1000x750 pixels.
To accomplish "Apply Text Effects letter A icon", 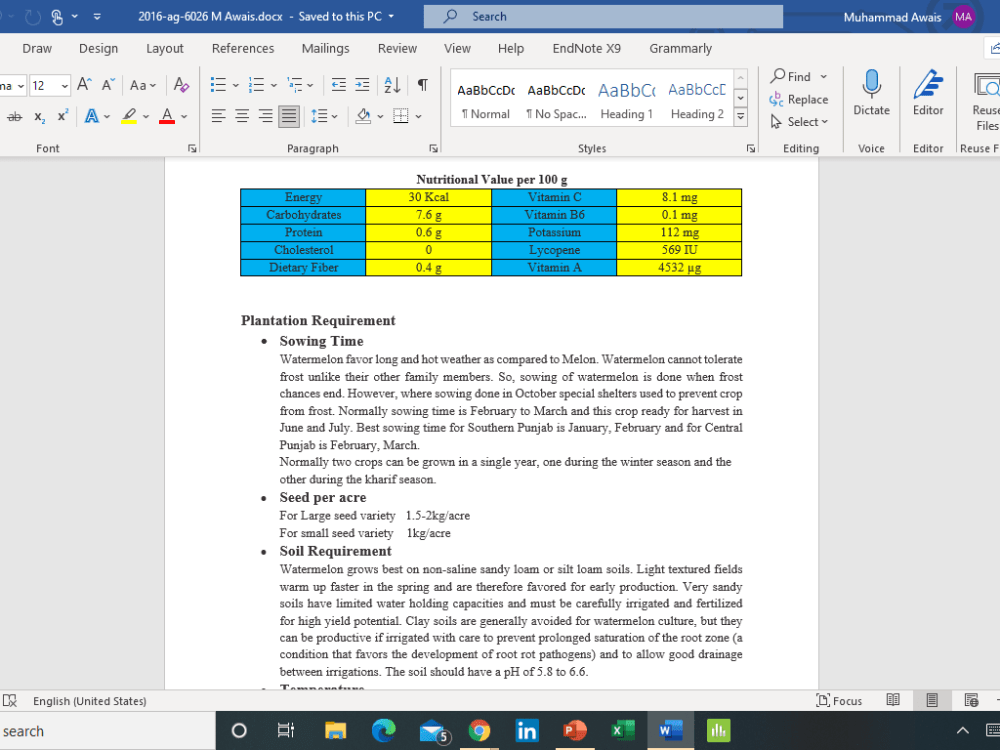I will tap(92, 117).
